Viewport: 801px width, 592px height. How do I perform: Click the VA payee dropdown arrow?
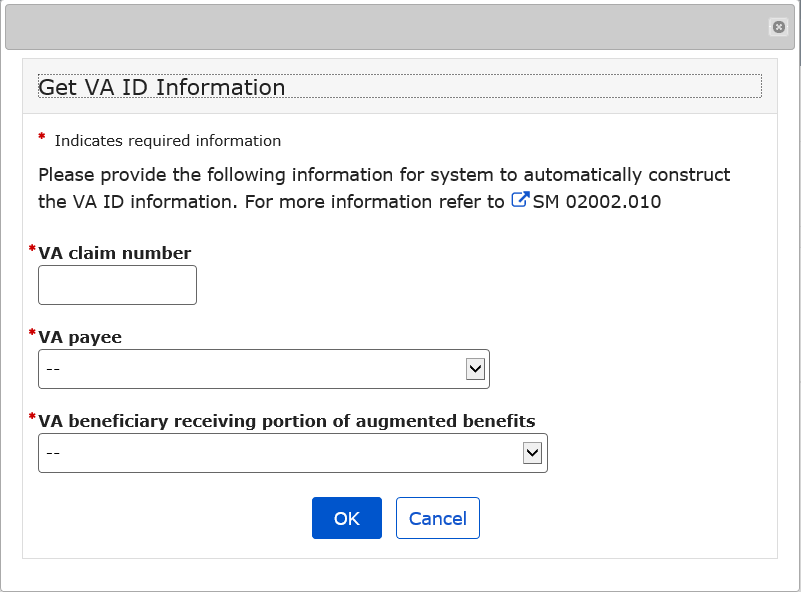click(x=475, y=369)
